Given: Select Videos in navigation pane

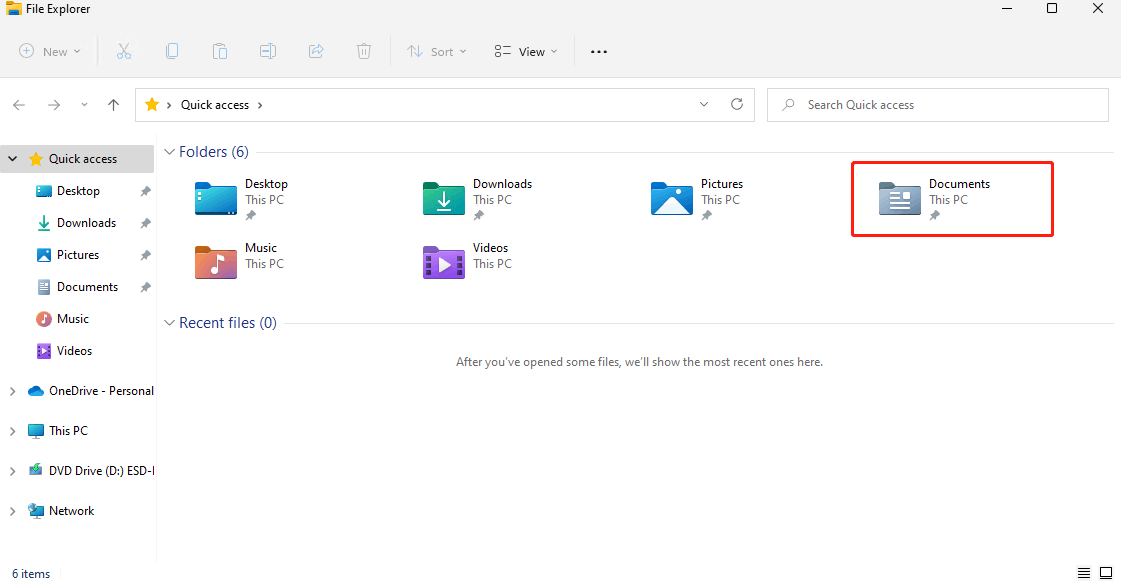Looking at the screenshot, I should 74,351.
